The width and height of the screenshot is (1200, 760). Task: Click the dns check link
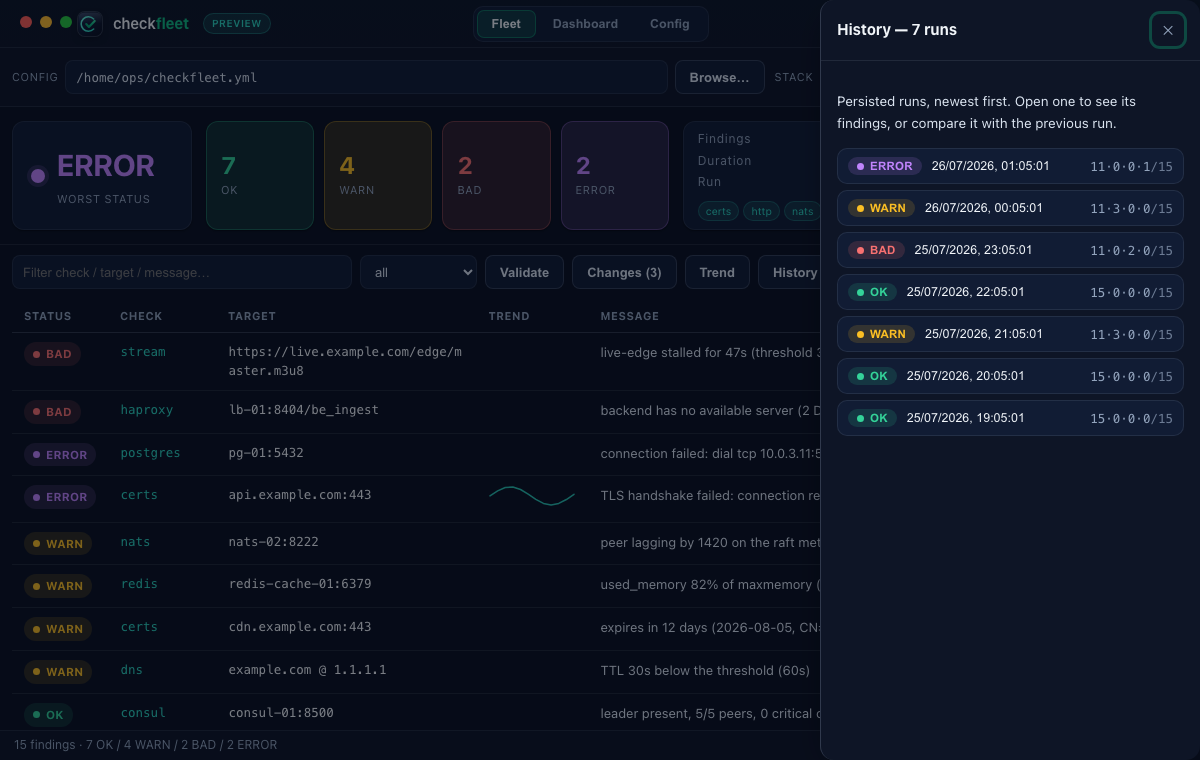[132, 670]
